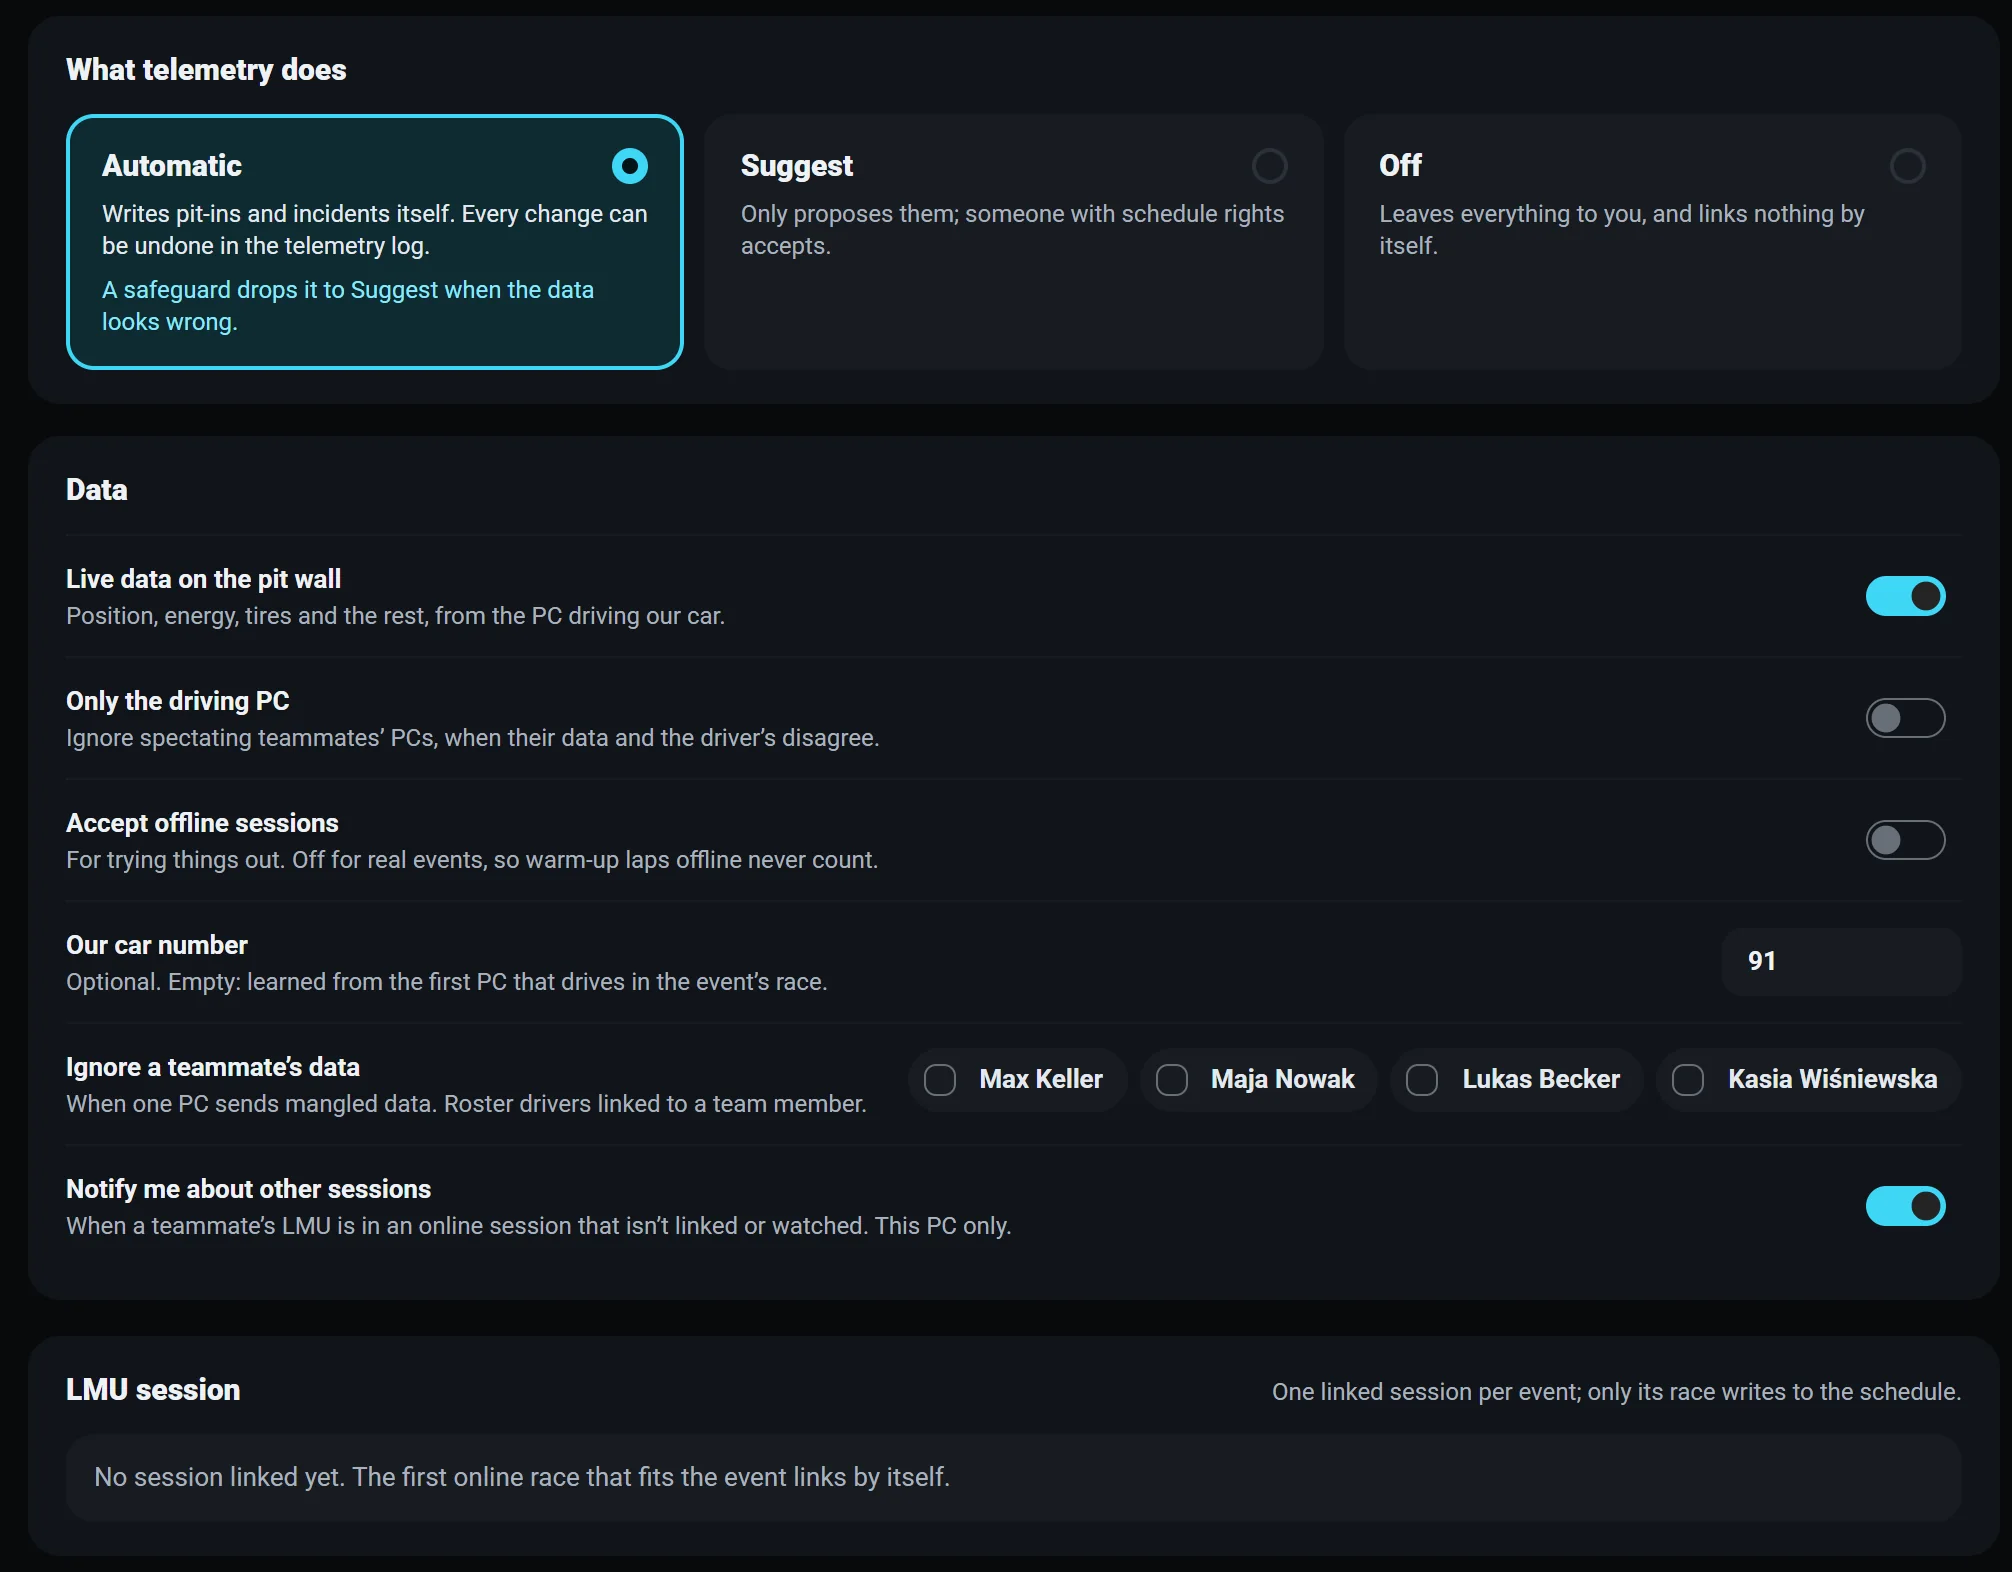Image resolution: width=2012 pixels, height=1572 pixels.
Task: Check the Max Keller checkbox
Action: tap(939, 1080)
